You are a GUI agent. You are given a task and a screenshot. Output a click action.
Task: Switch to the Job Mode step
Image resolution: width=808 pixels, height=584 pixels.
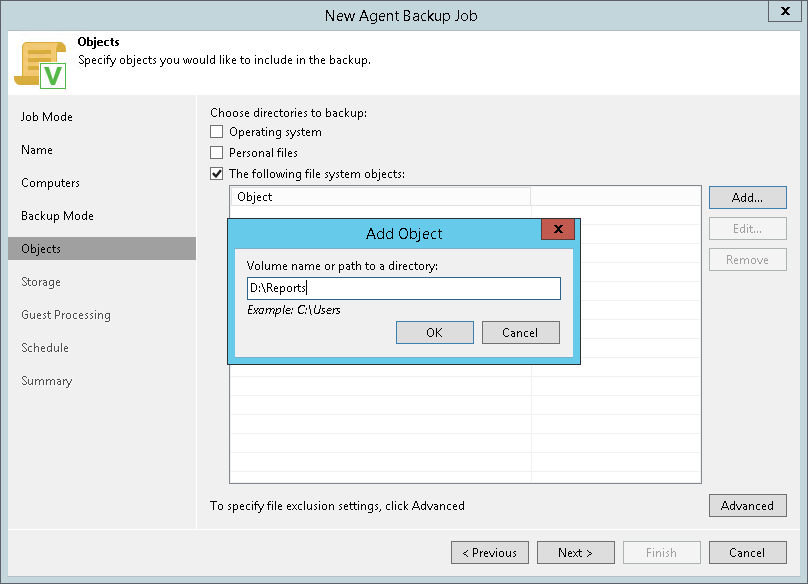pyautogui.click(x=47, y=117)
